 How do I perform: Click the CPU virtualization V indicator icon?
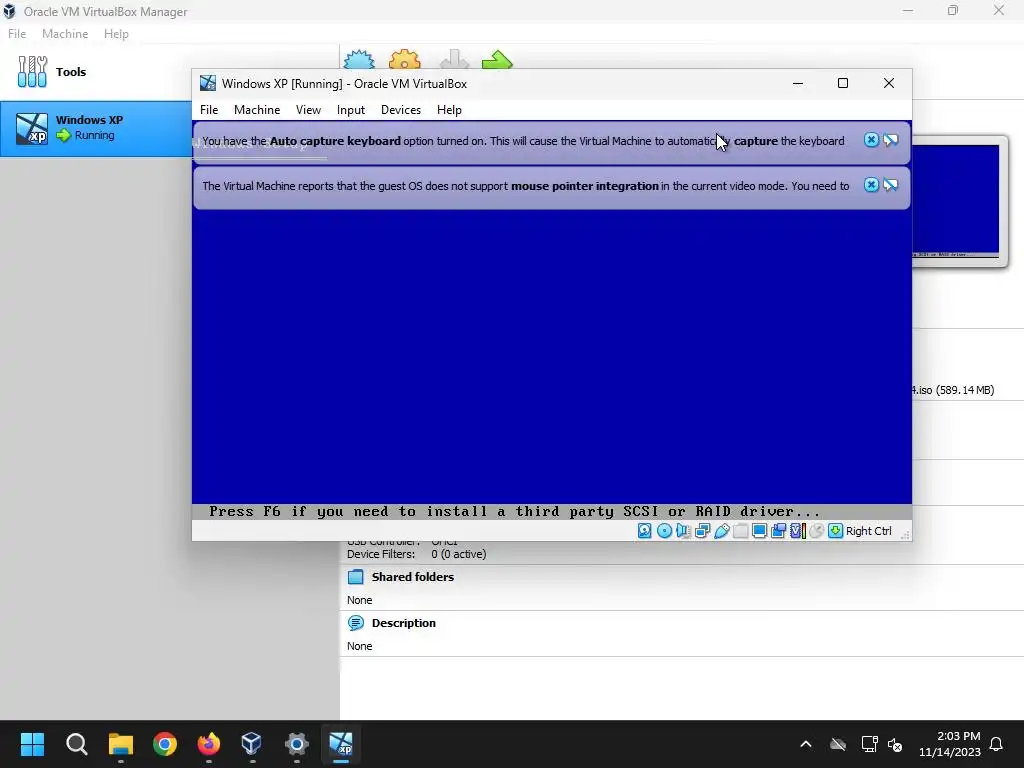[797, 531]
